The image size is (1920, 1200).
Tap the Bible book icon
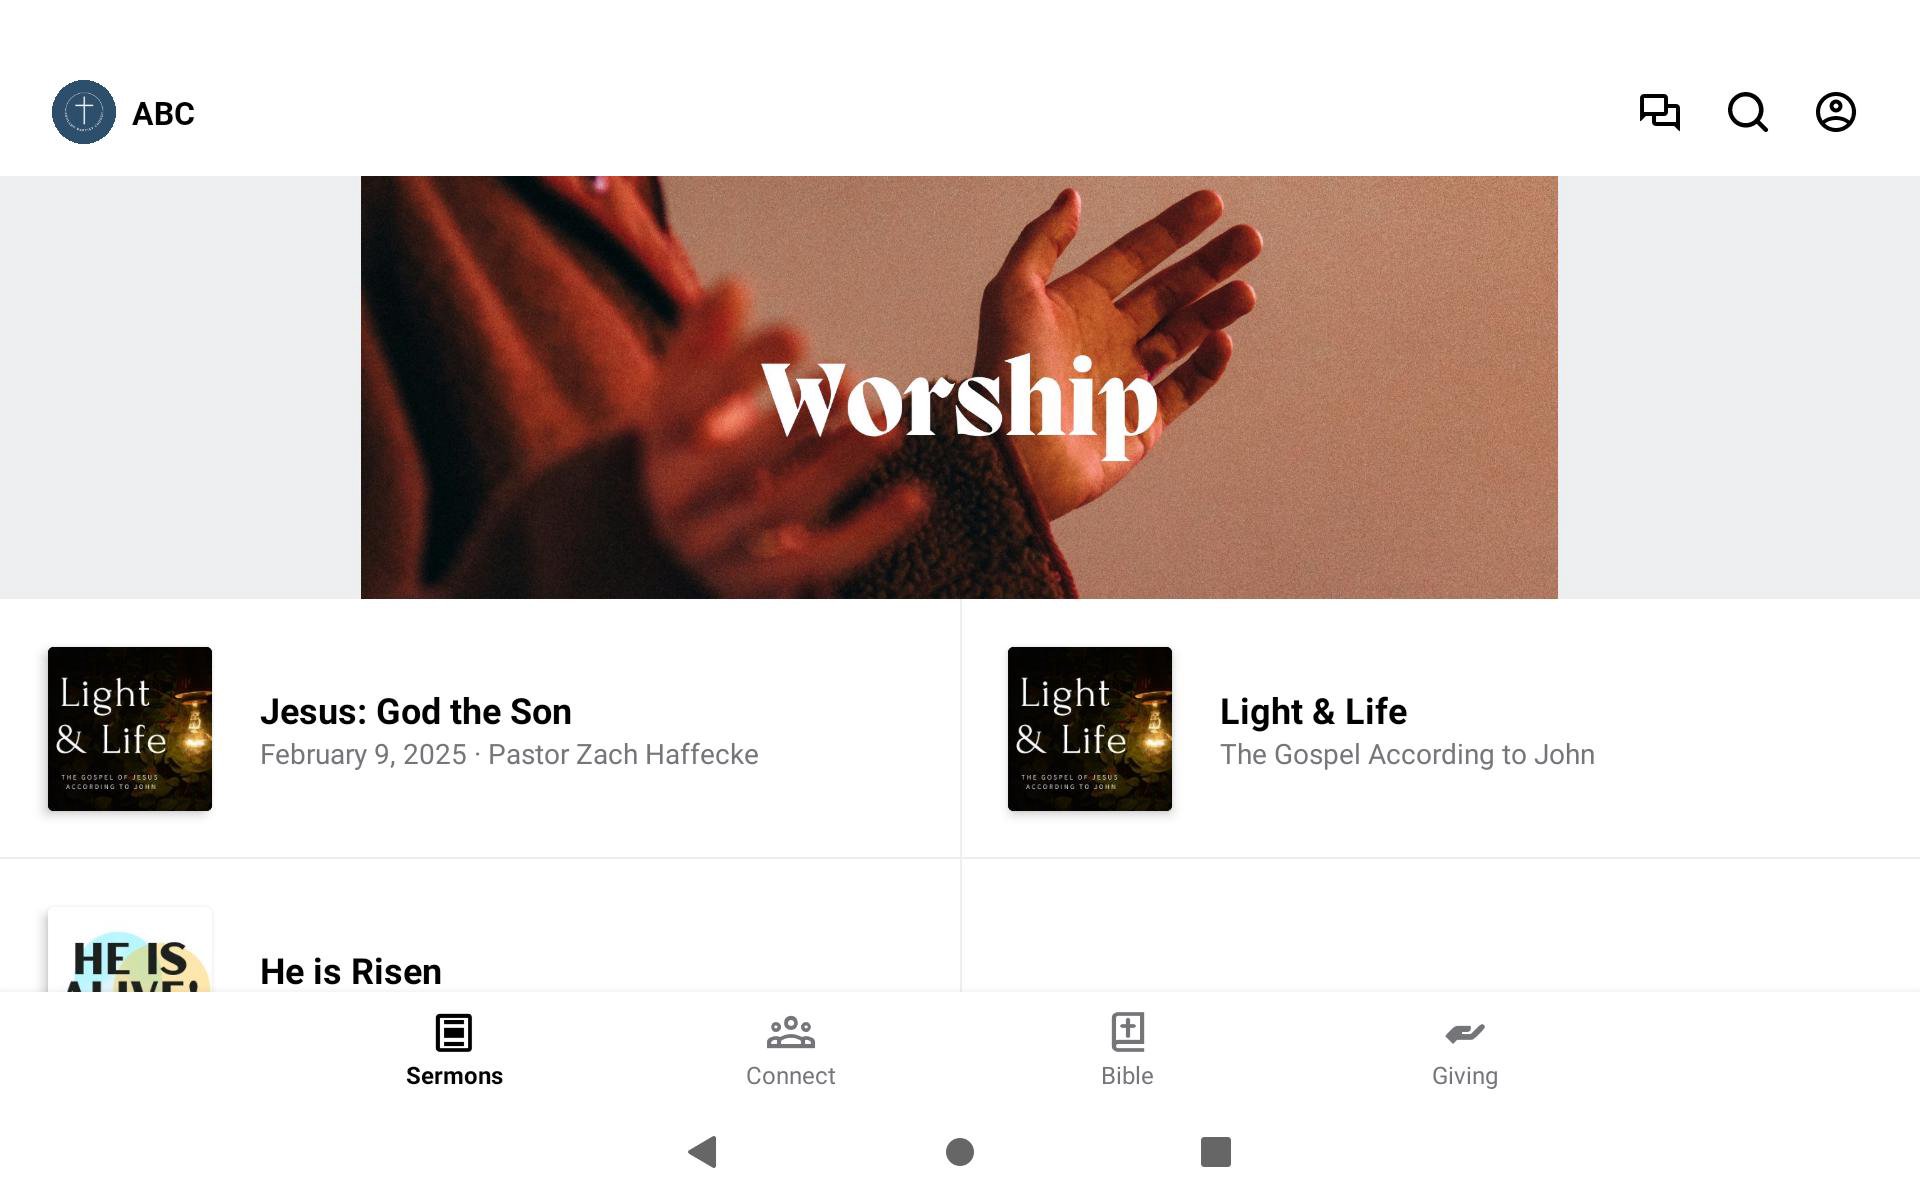pyautogui.click(x=1127, y=1032)
